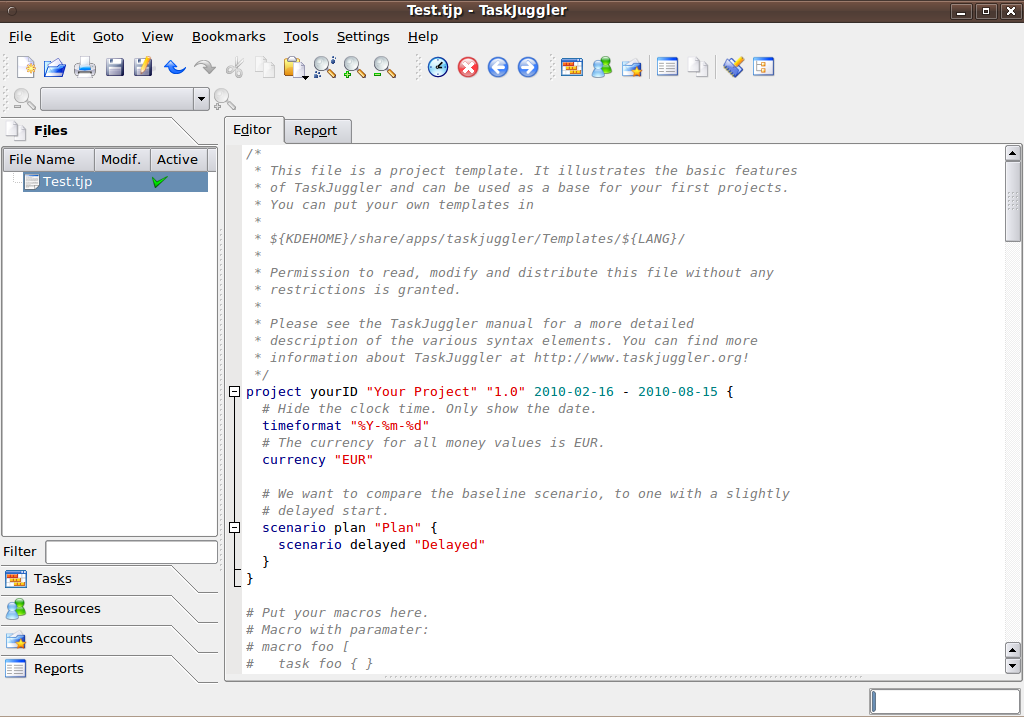Sort files by the Modif. column header
The width and height of the screenshot is (1024, 717).
point(121,160)
